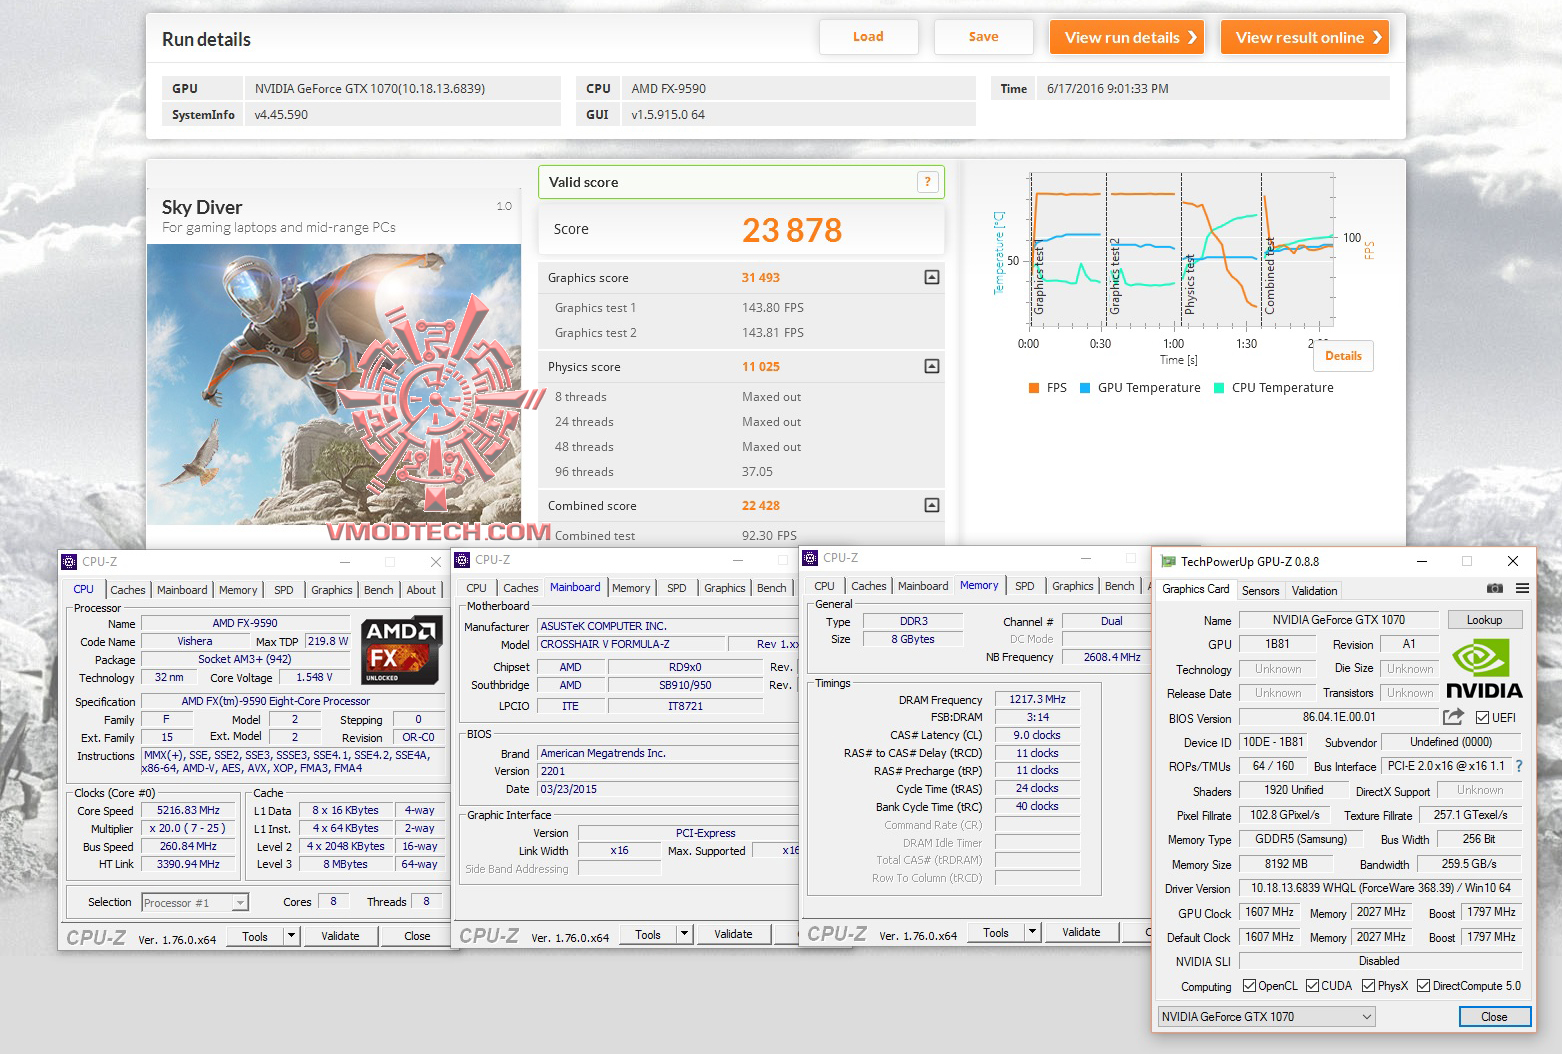Click the share BIOS icon beside UEFI
The width and height of the screenshot is (1562, 1054).
click(x=1453, y=717)
